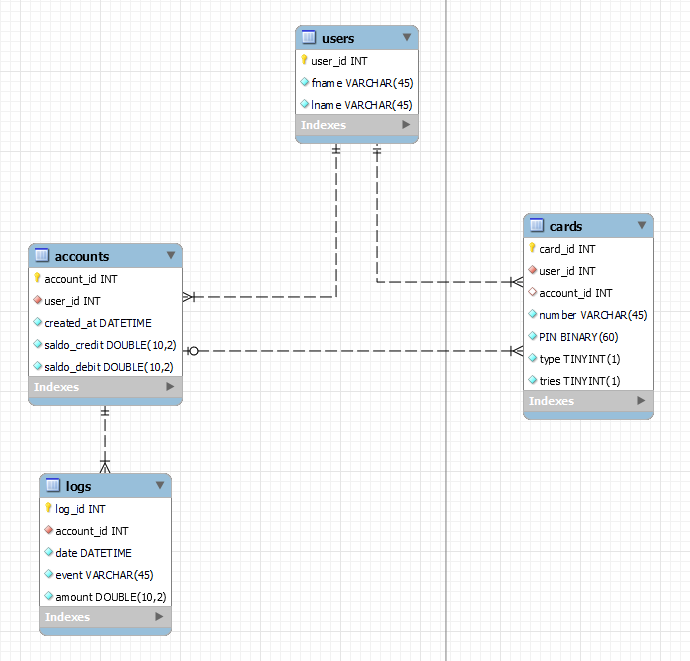
Task: Click the saldo_credit column diamond icon
Action: [37, 344]
